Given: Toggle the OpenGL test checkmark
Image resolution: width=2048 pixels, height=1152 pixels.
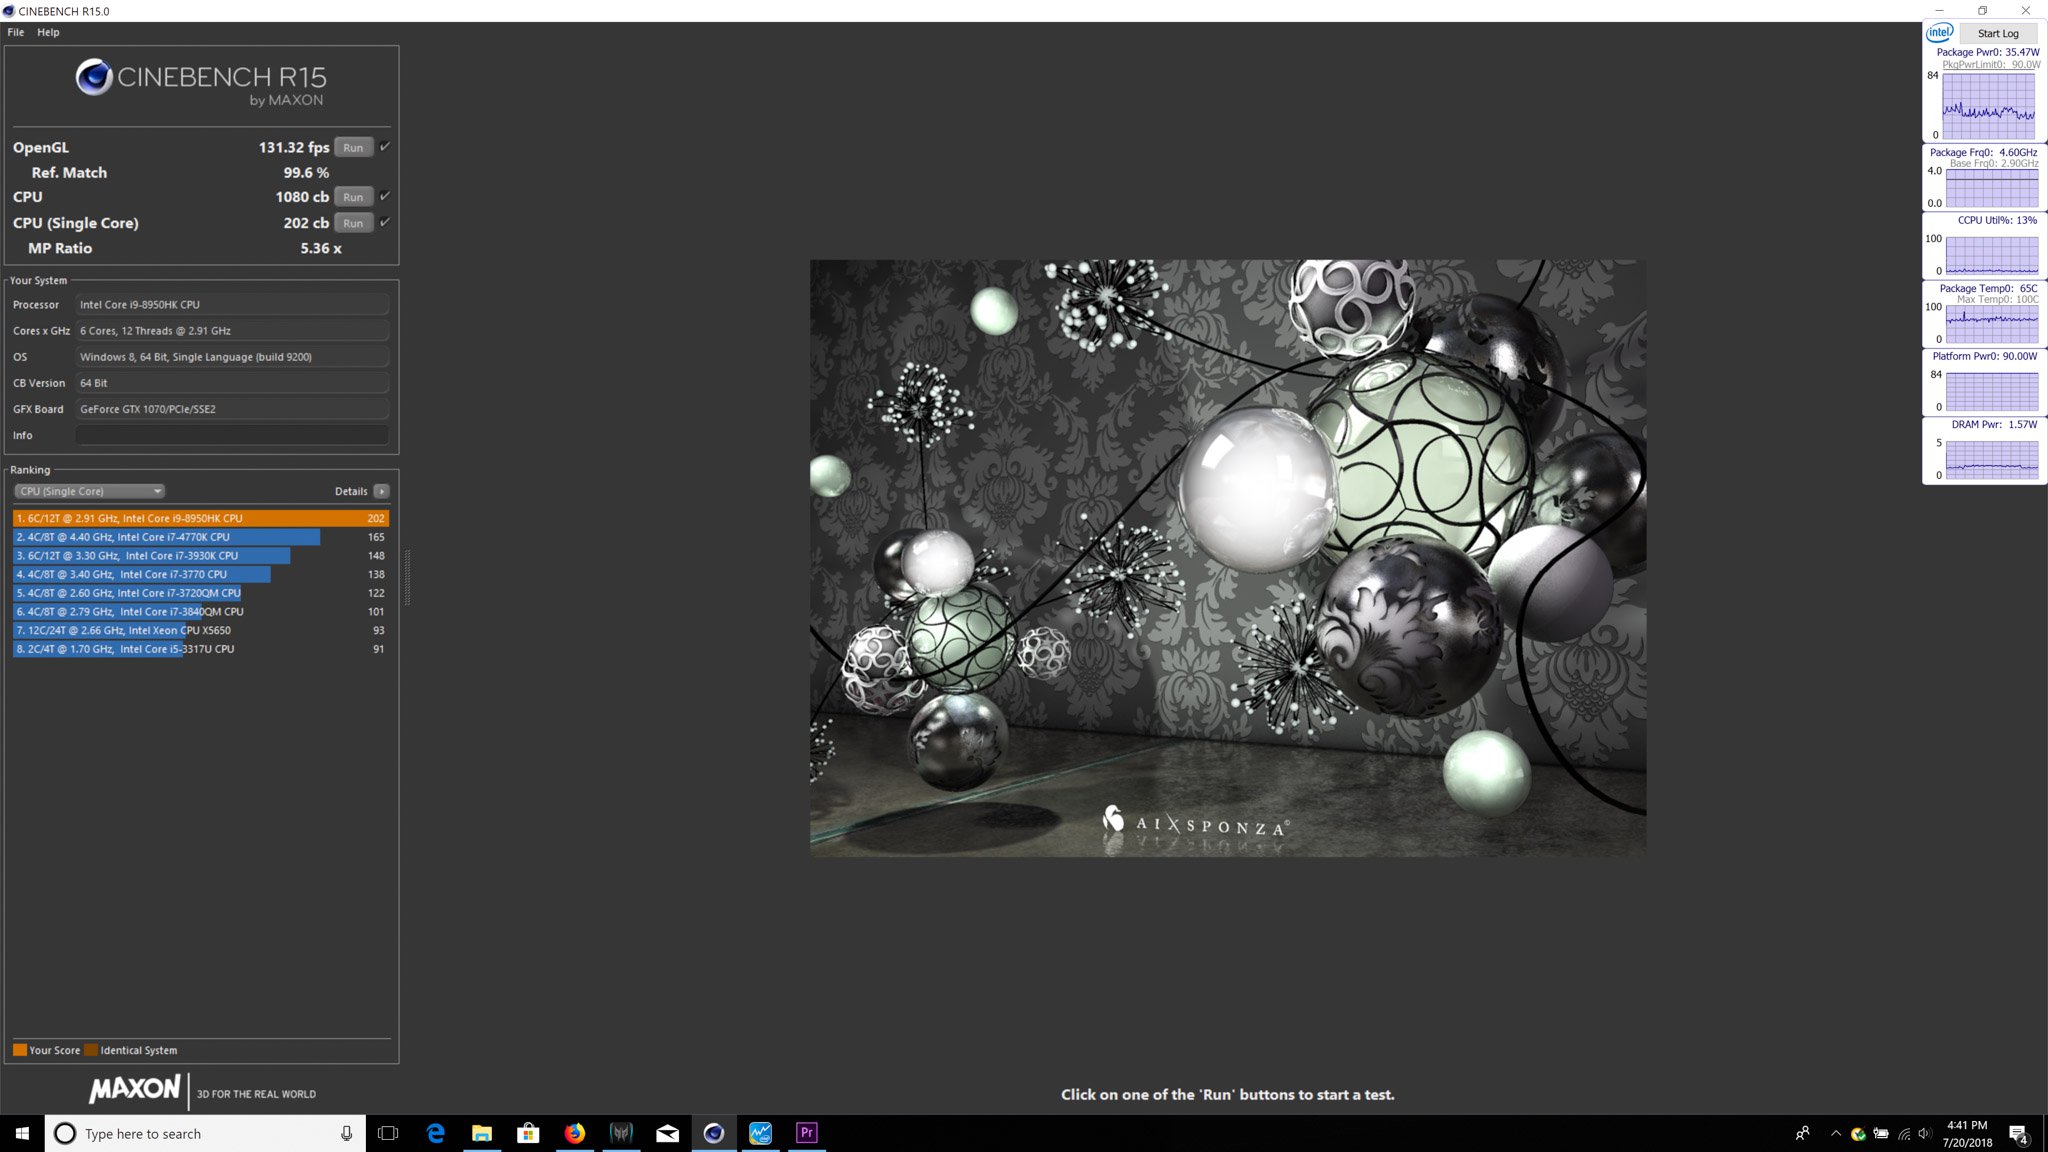Looking at the screenshot, I should pyautogui.click(x=385, y=146).
